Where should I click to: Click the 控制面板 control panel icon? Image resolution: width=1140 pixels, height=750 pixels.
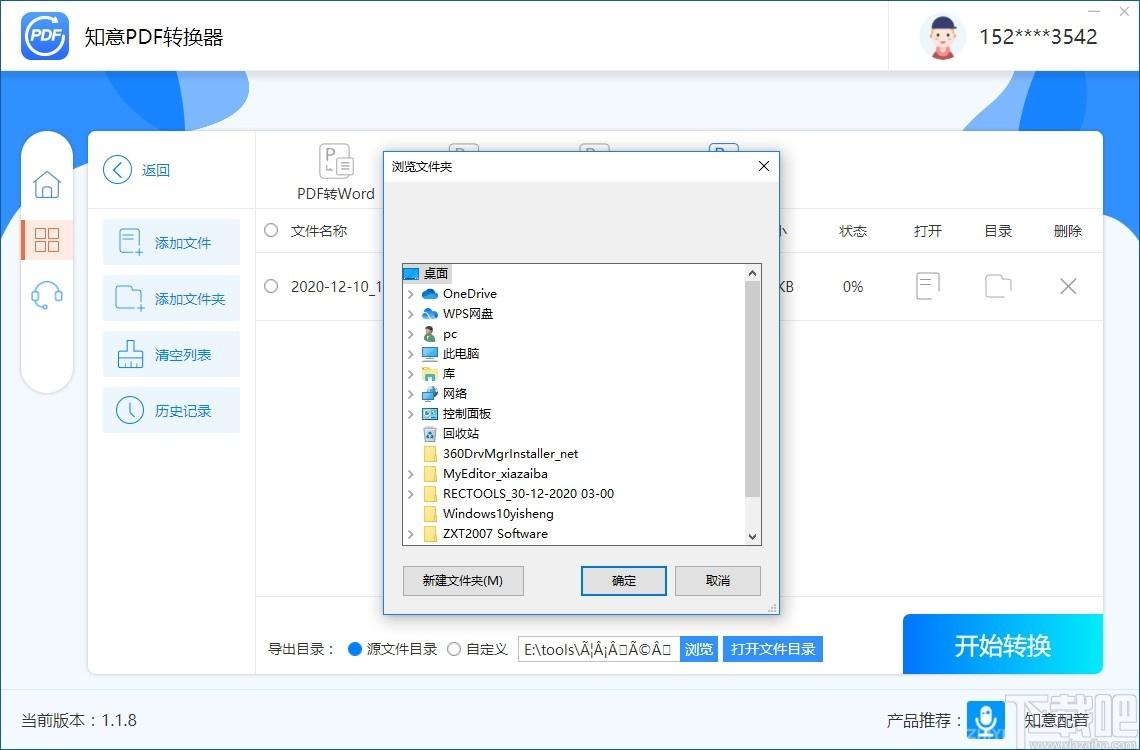(x=430, y=414)
